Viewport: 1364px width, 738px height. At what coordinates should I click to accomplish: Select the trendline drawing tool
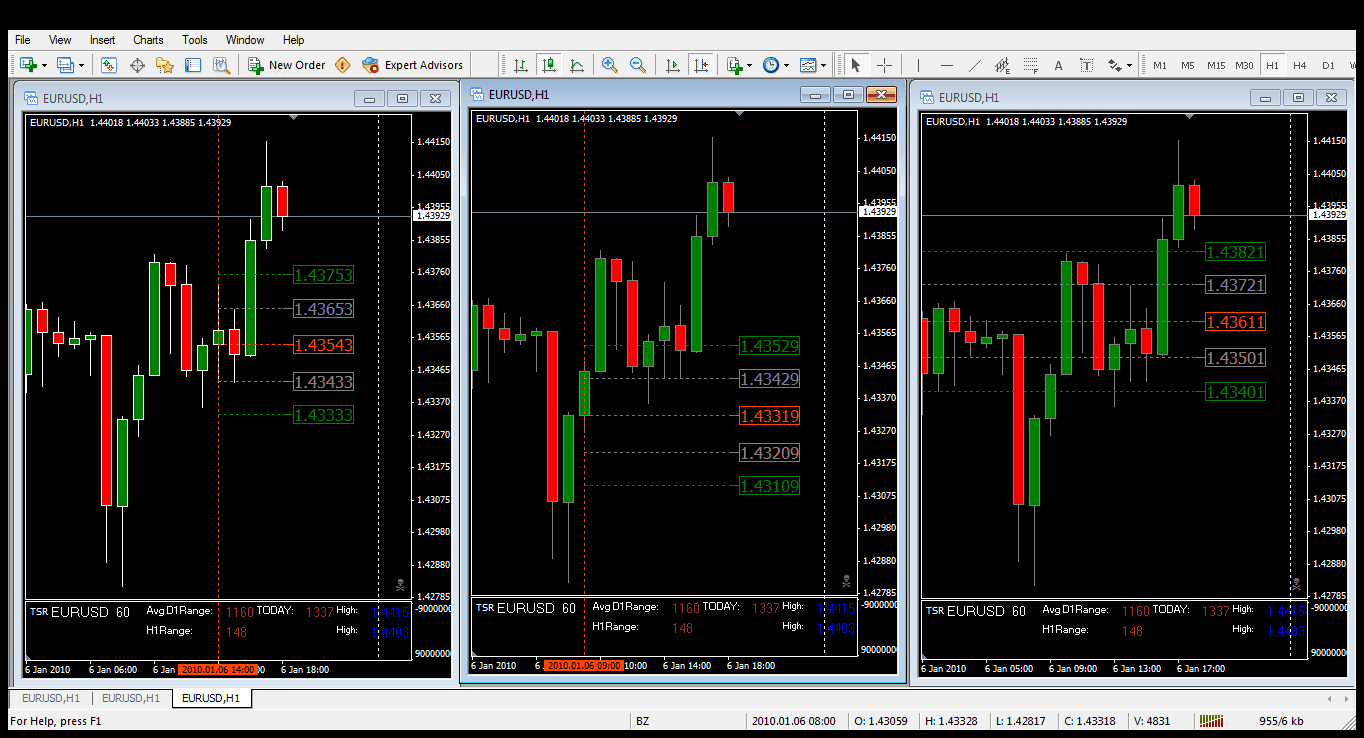[974, 65]
